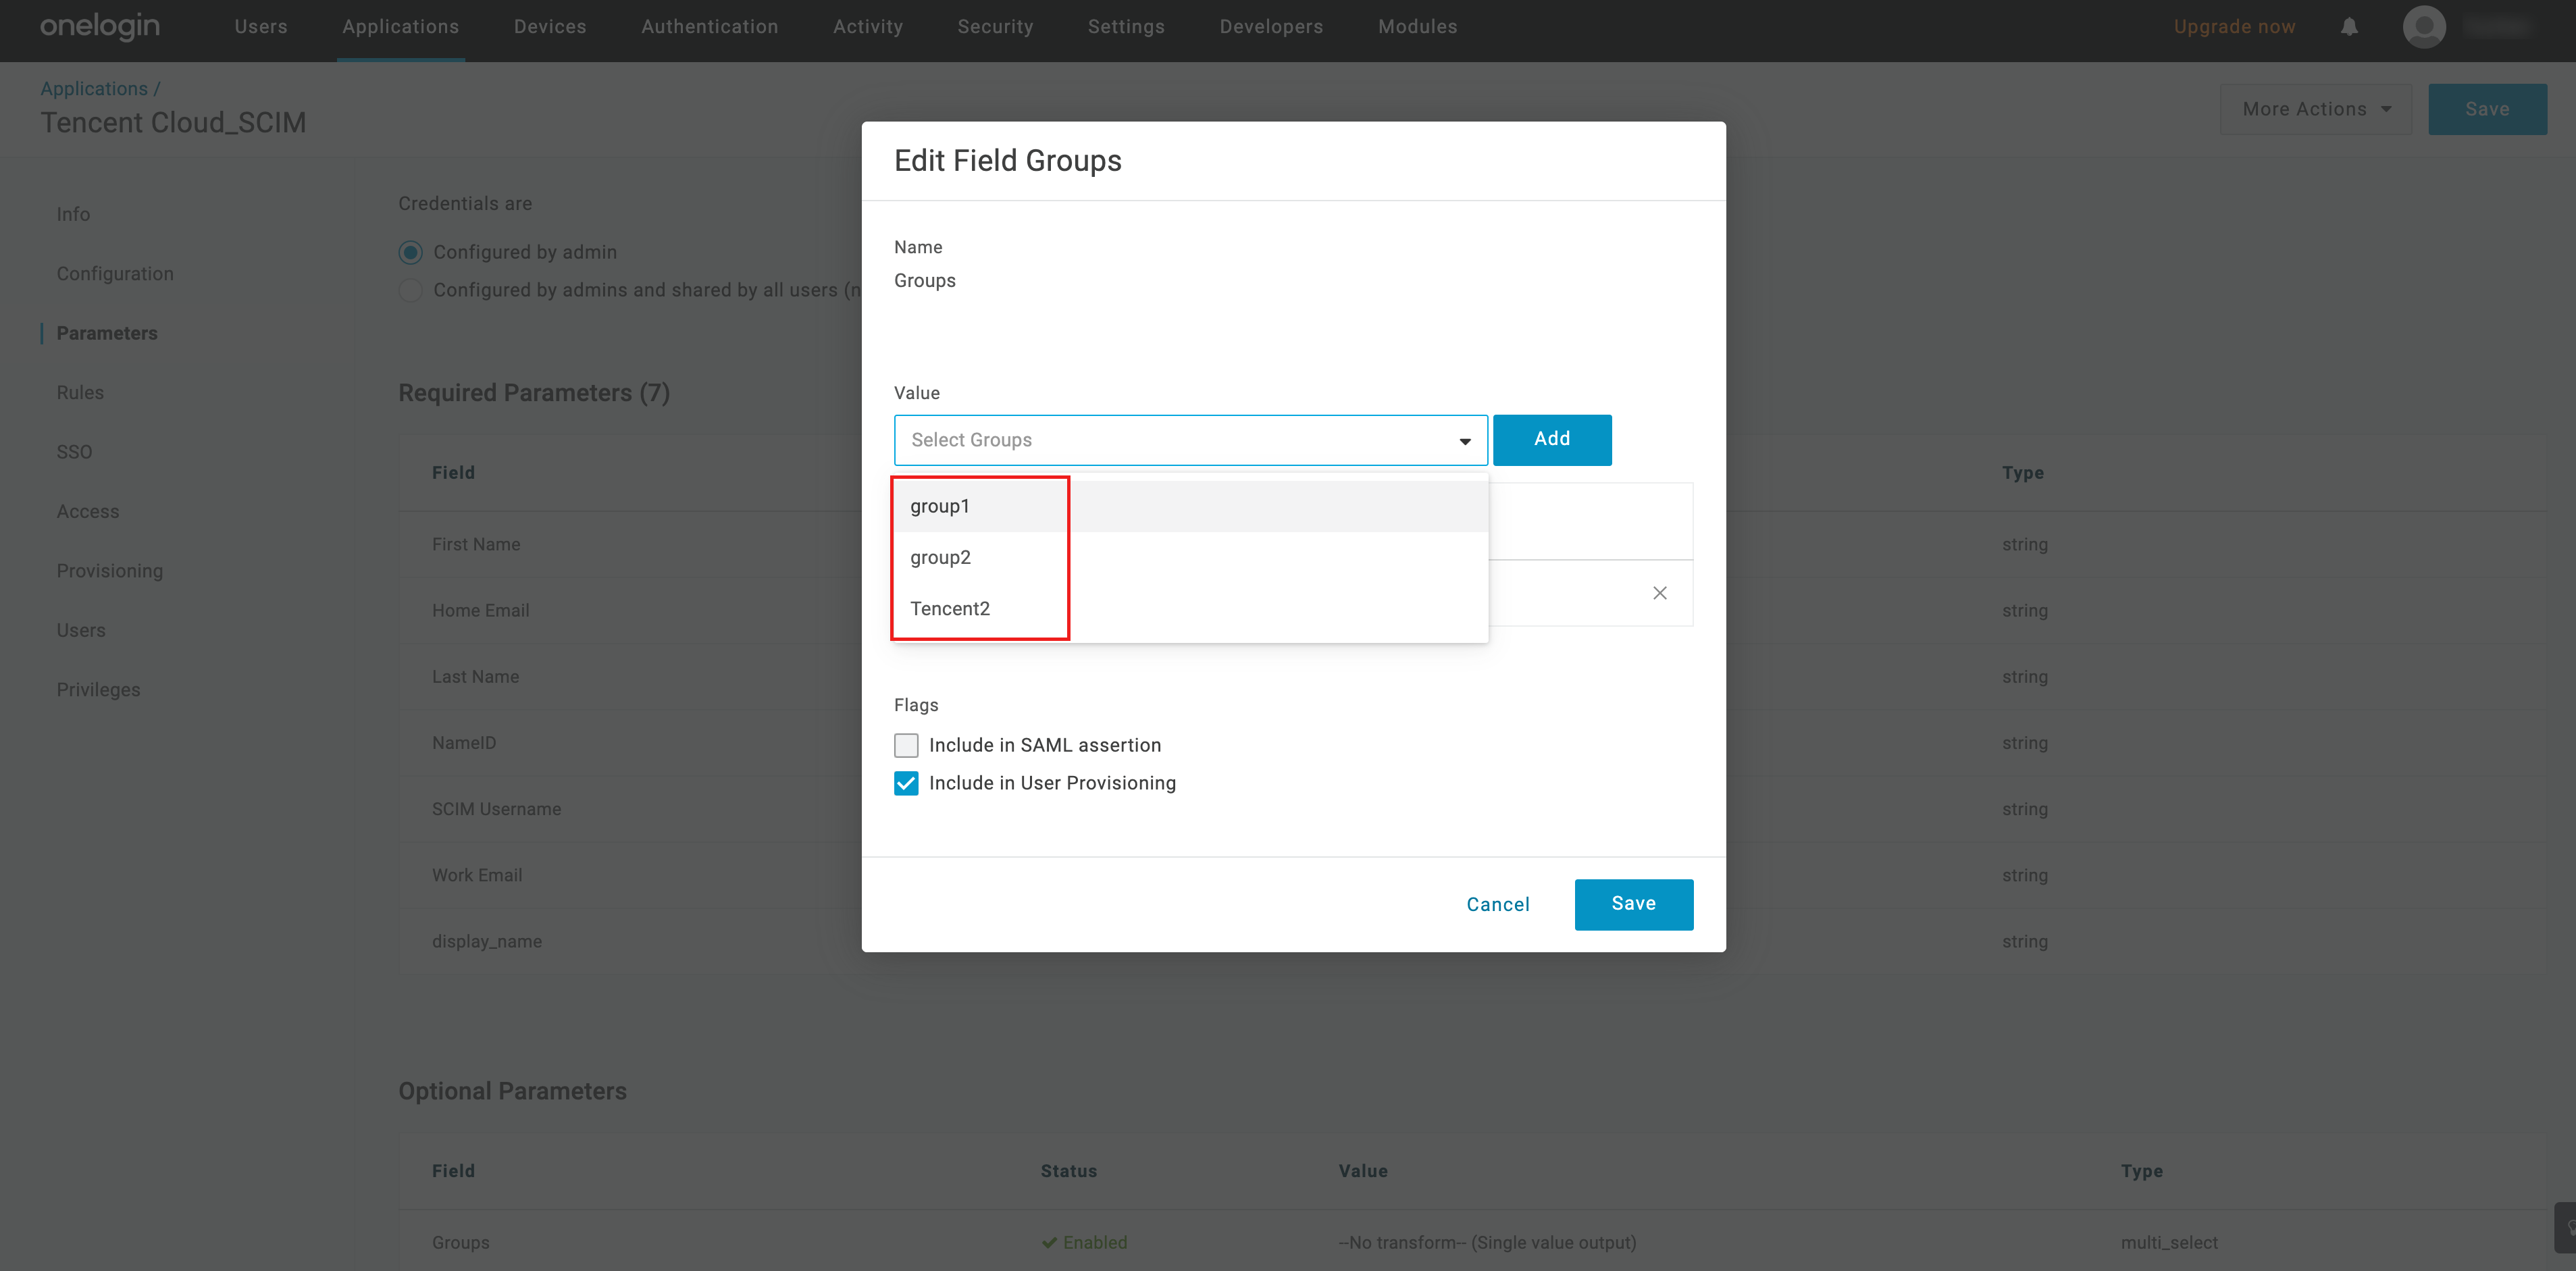Choose group1 from the dropdown list
2576x1271 pixels.
(x=940, y=506)
